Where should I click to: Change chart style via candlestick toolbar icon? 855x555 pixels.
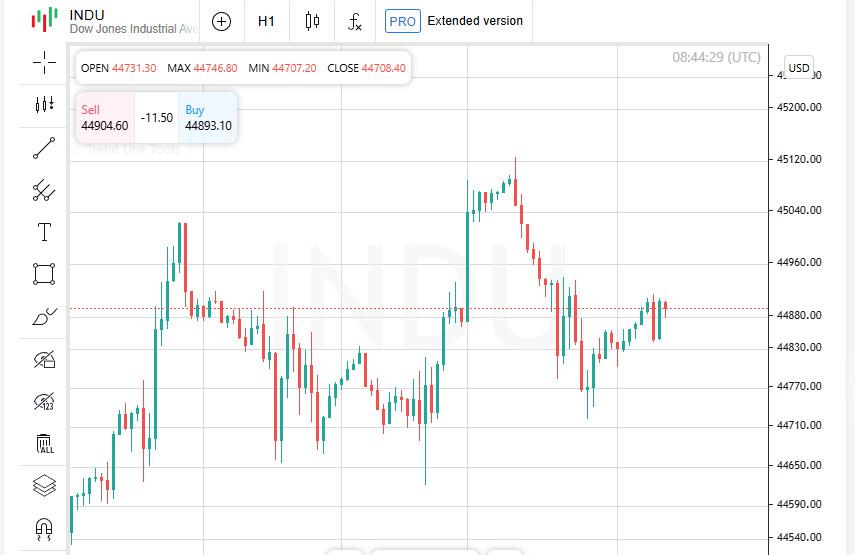click(312, 21)
